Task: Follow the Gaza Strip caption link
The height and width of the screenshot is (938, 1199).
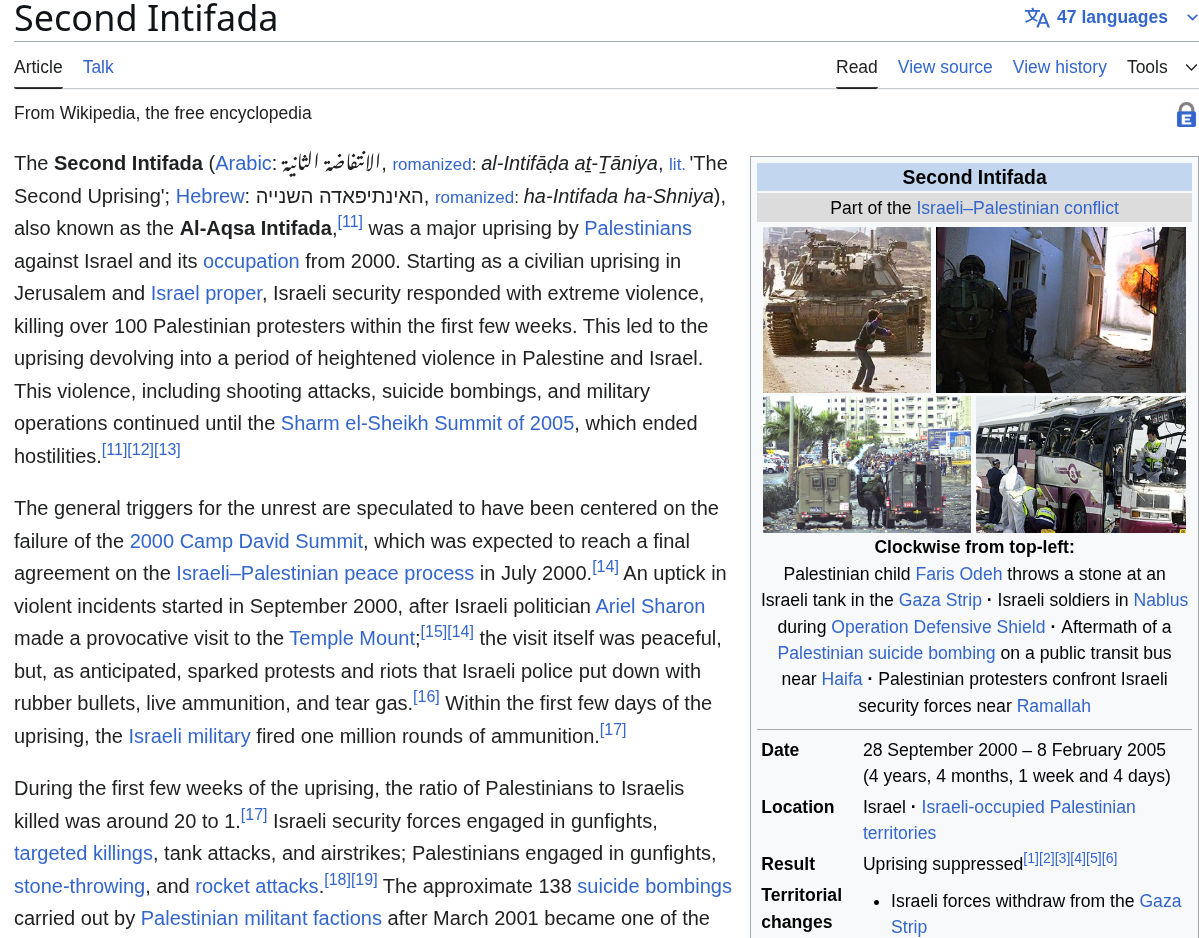Action: click(x=940, y=600)
